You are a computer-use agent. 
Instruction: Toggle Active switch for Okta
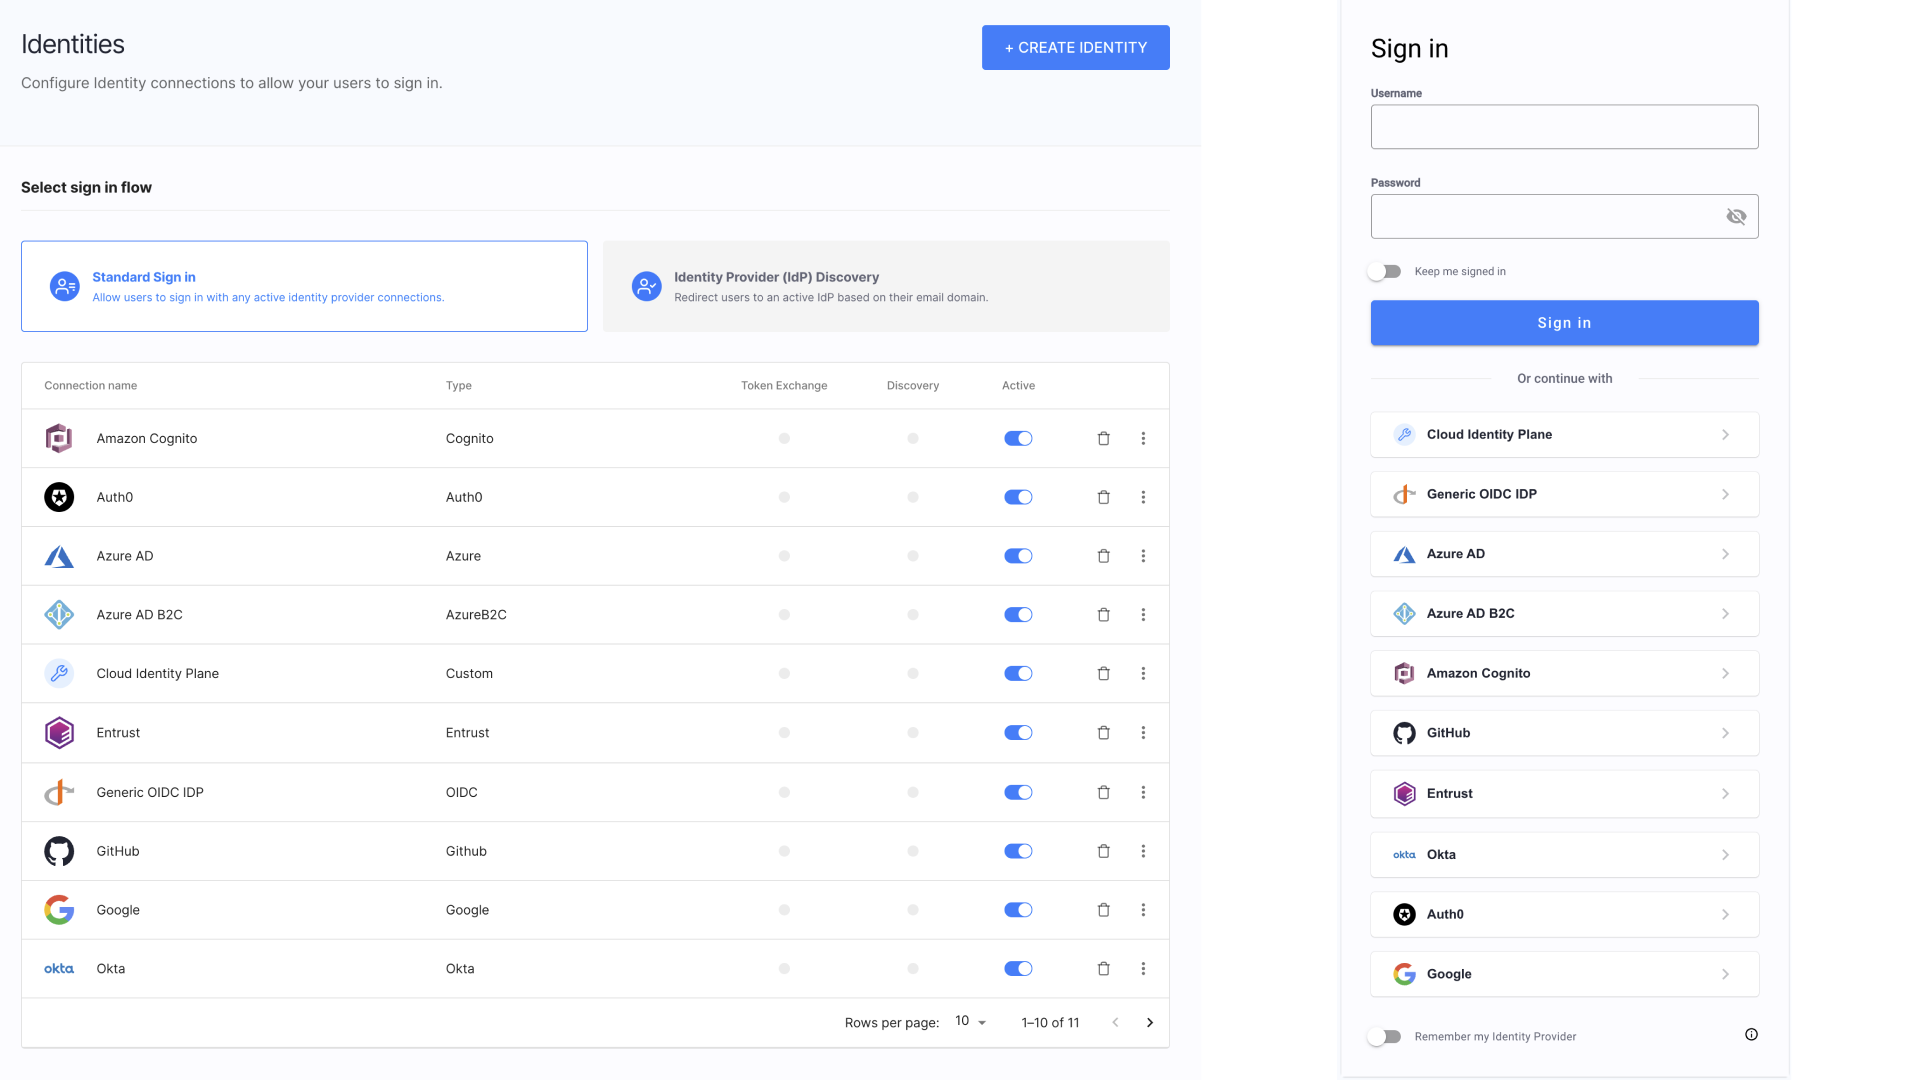coord(1018,969)
